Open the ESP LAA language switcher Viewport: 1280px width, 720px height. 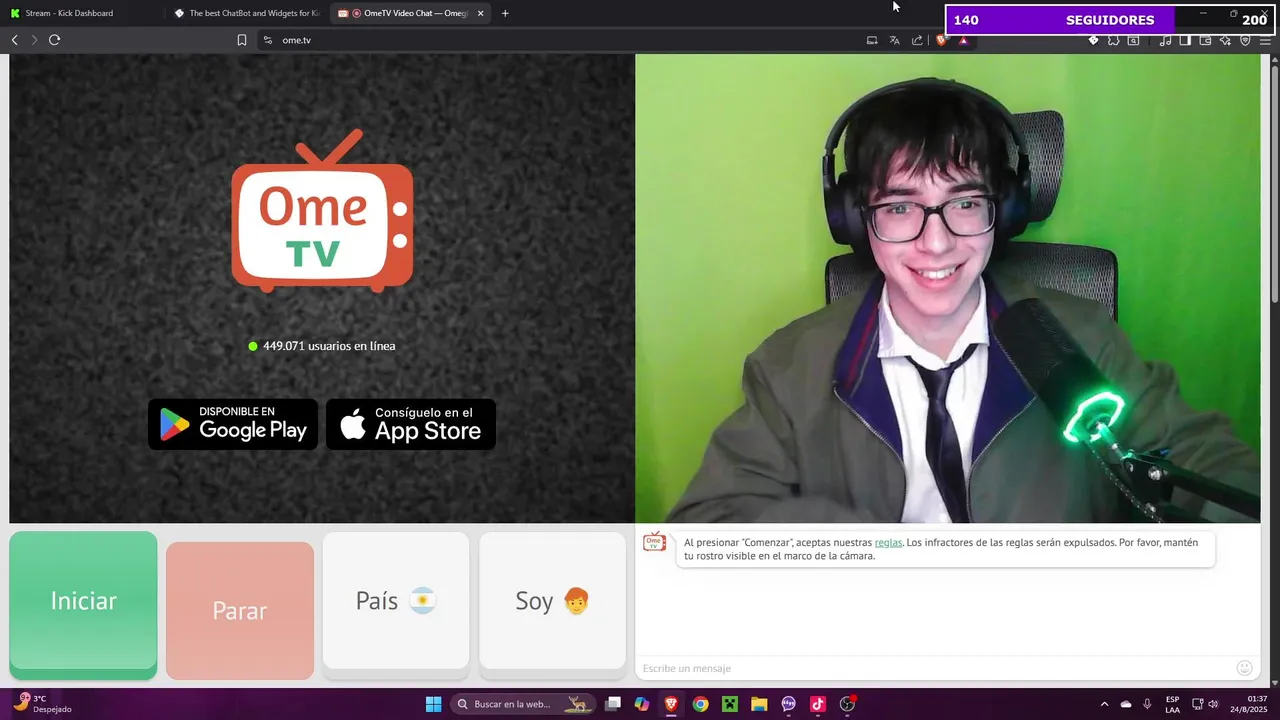[1172, 704]
